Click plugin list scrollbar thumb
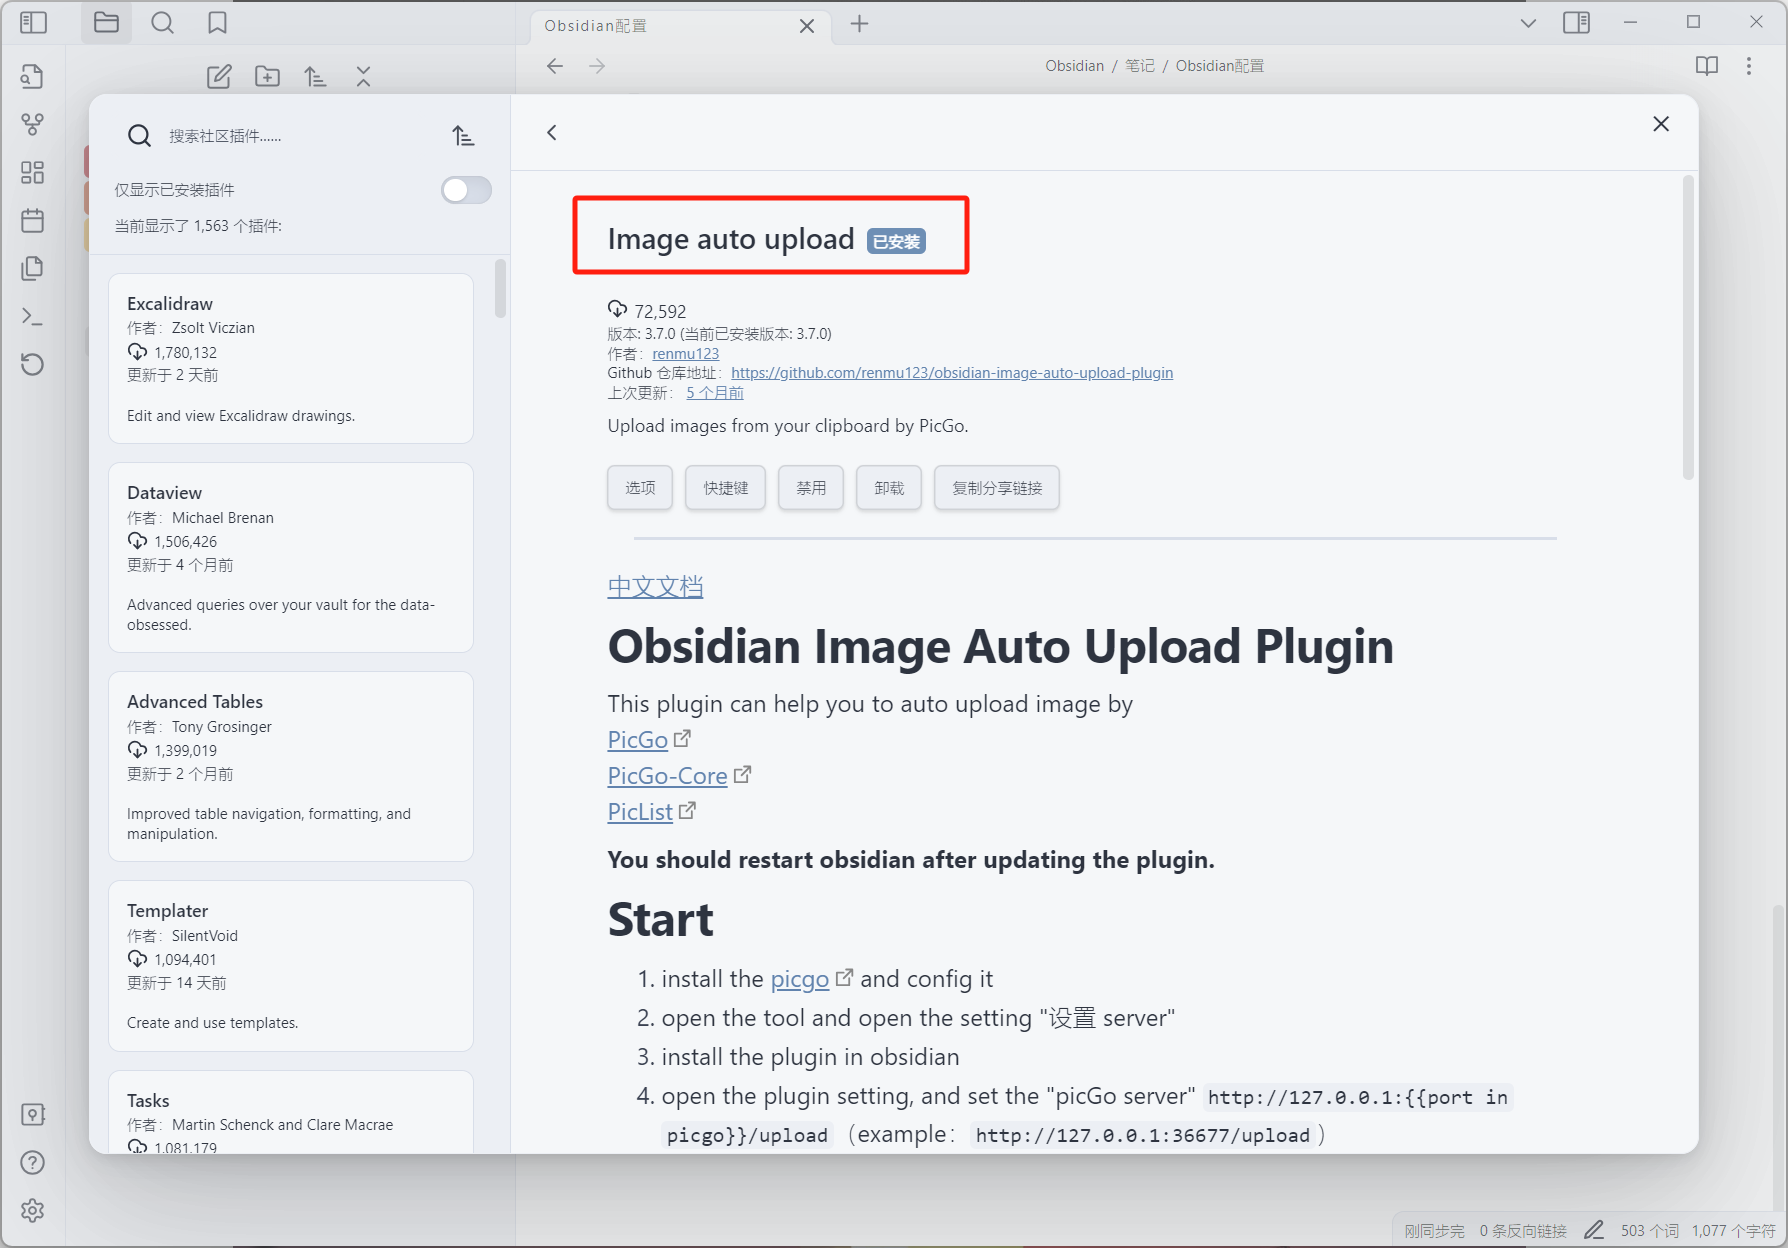 [x=500, y=288]
